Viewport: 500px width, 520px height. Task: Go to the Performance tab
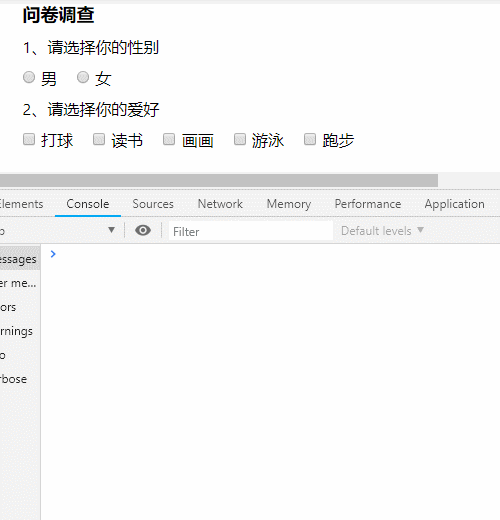coord(368,204)
